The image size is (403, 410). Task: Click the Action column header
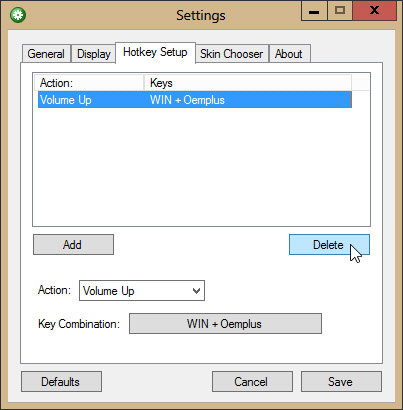(x=89, y=83)
